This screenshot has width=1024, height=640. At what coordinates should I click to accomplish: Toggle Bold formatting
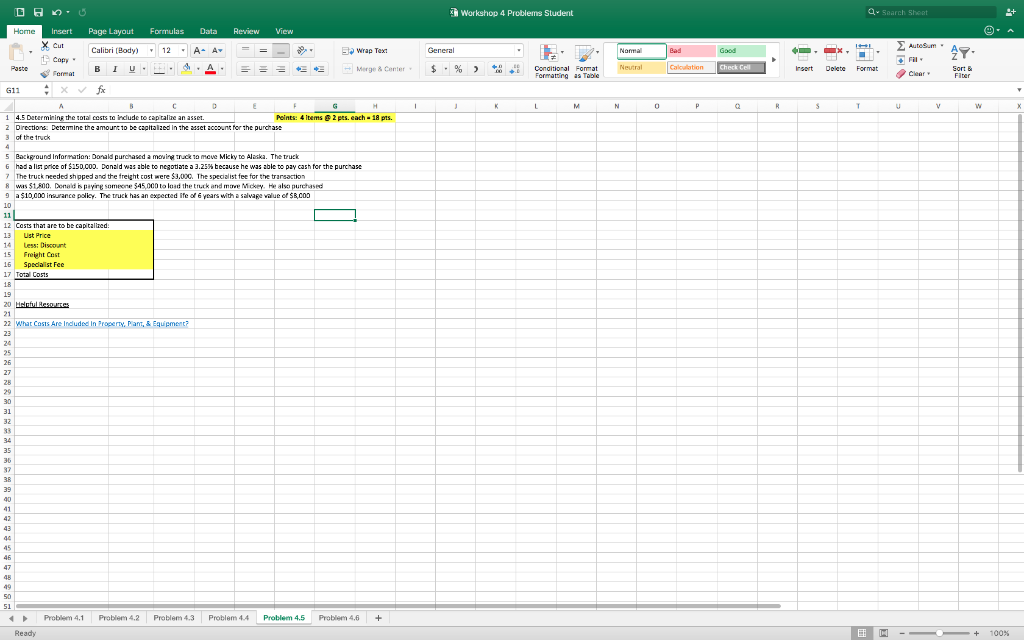[97, 69]
